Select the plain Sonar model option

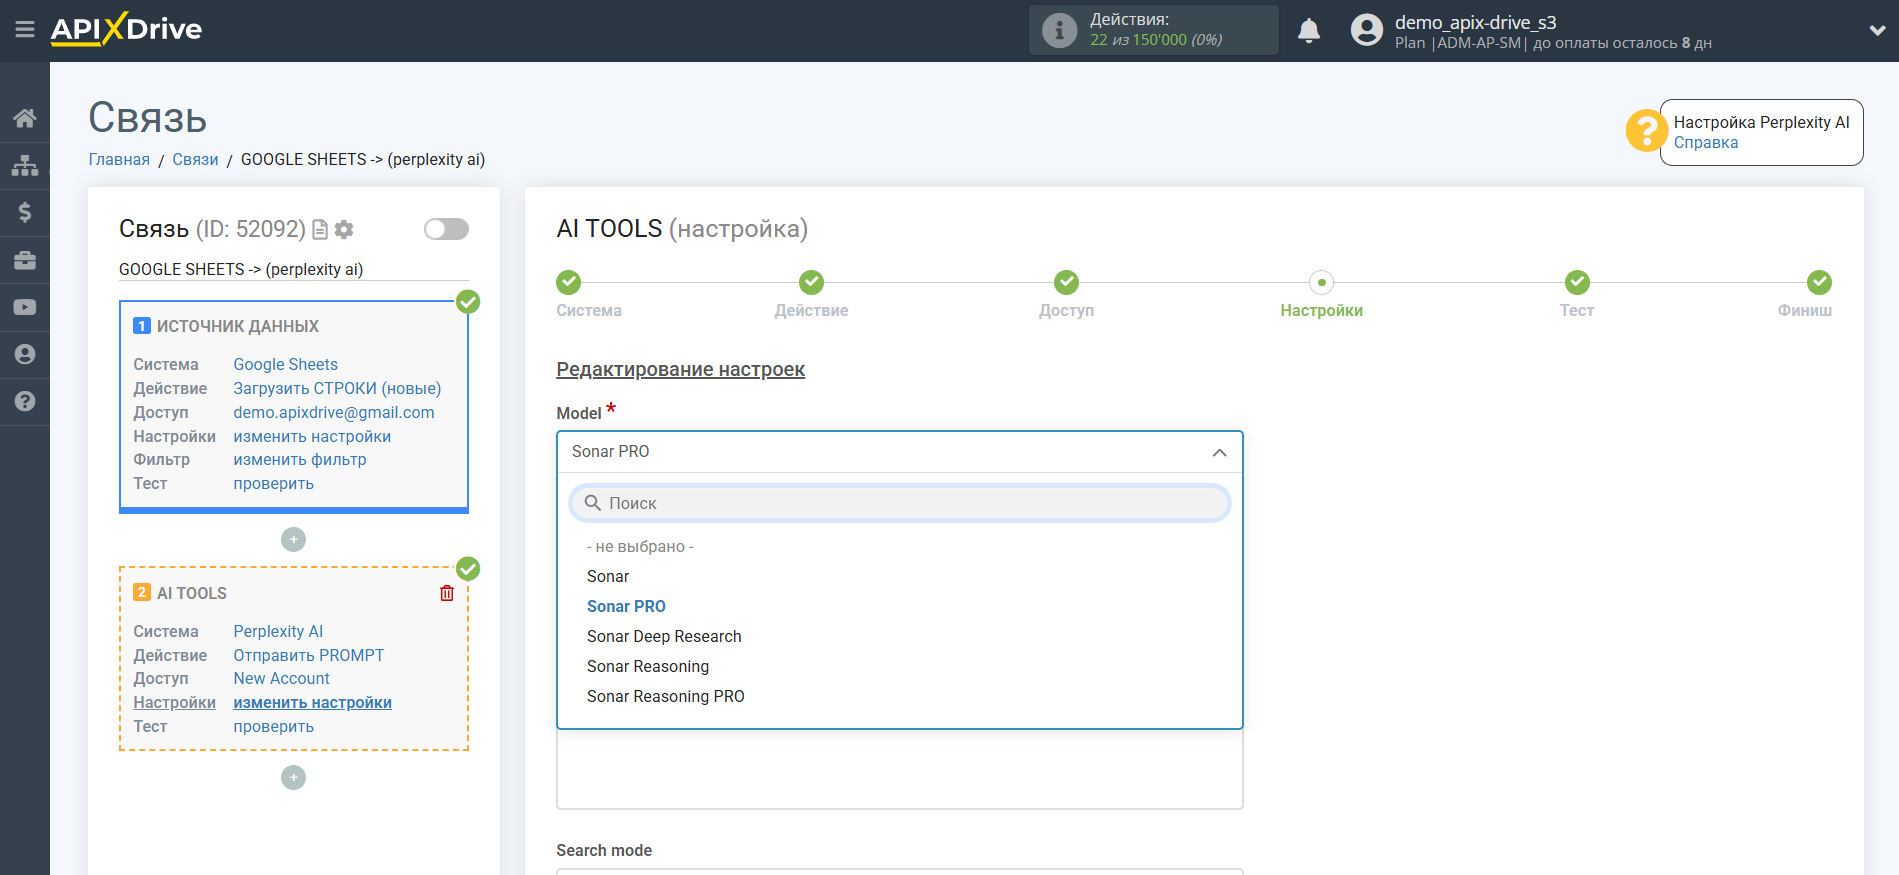coord(608,577)
